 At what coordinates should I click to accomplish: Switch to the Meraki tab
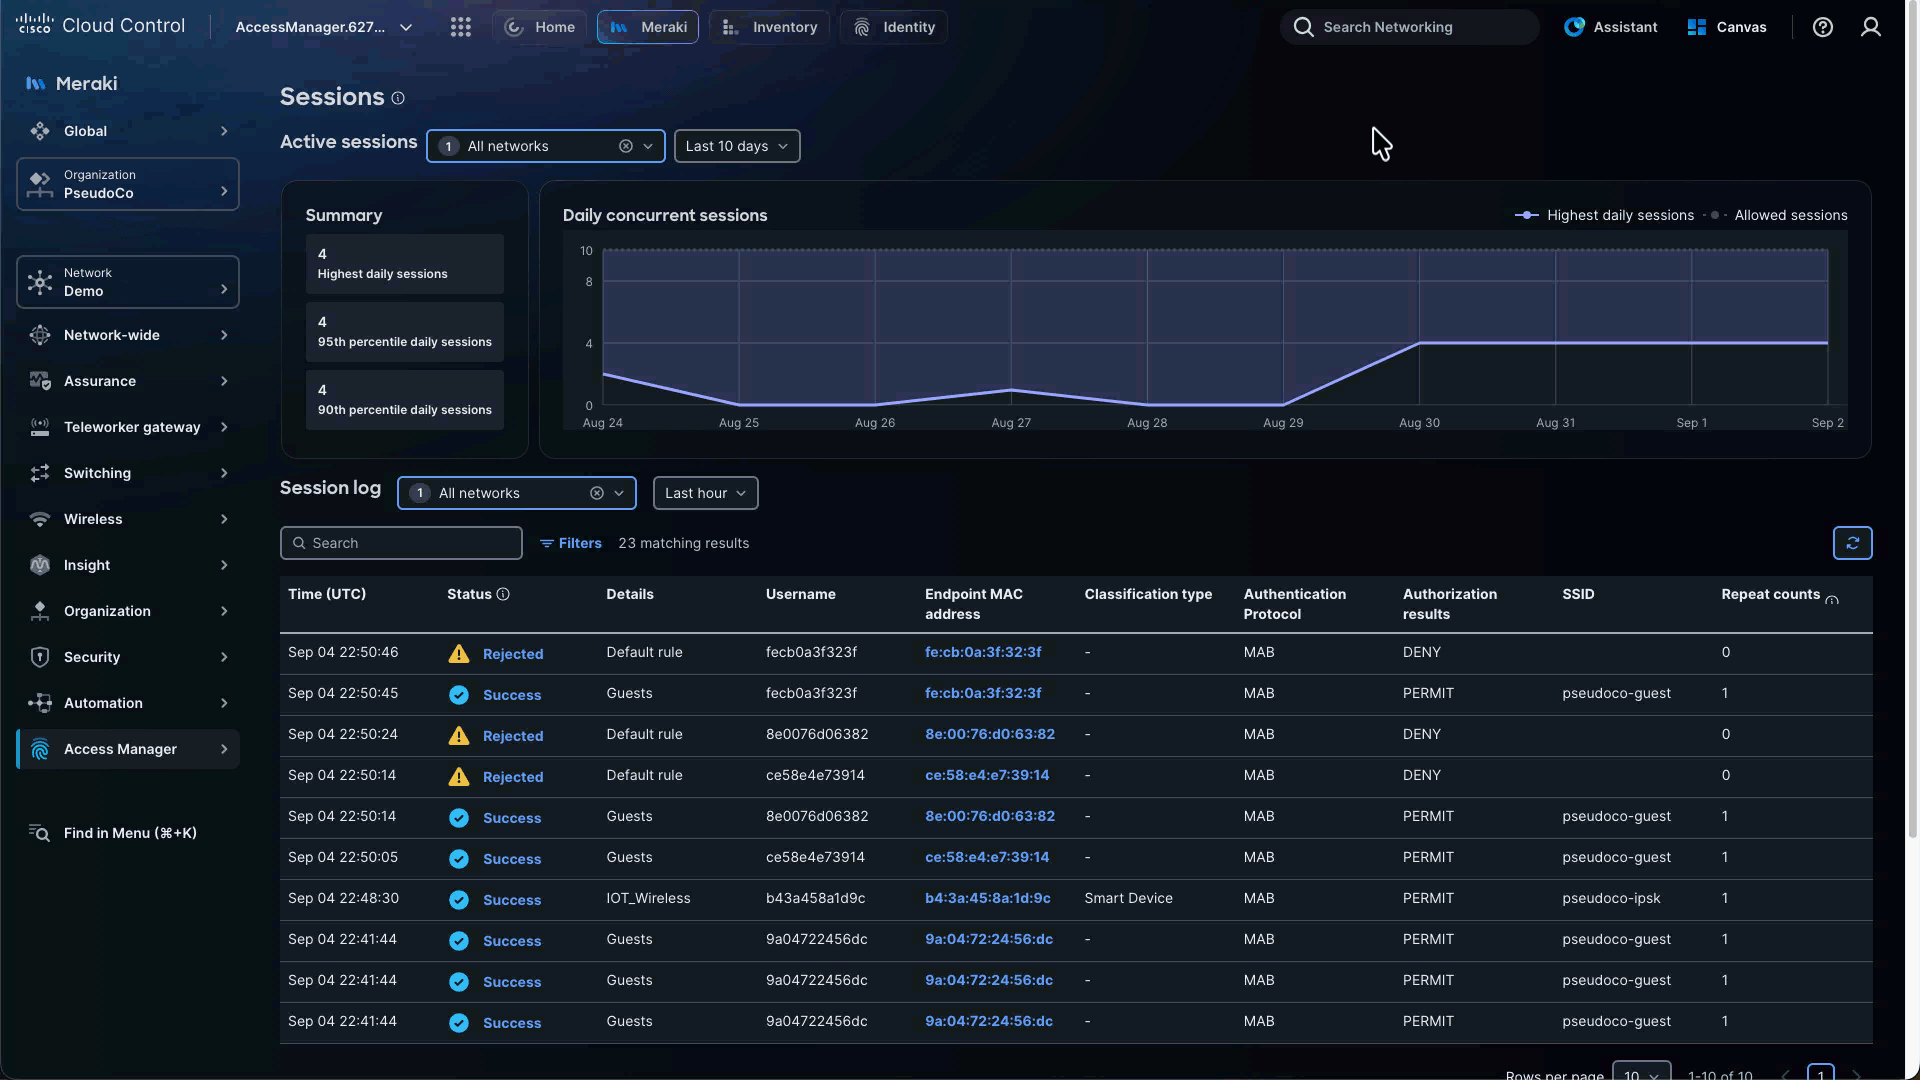tap(648, 27)
